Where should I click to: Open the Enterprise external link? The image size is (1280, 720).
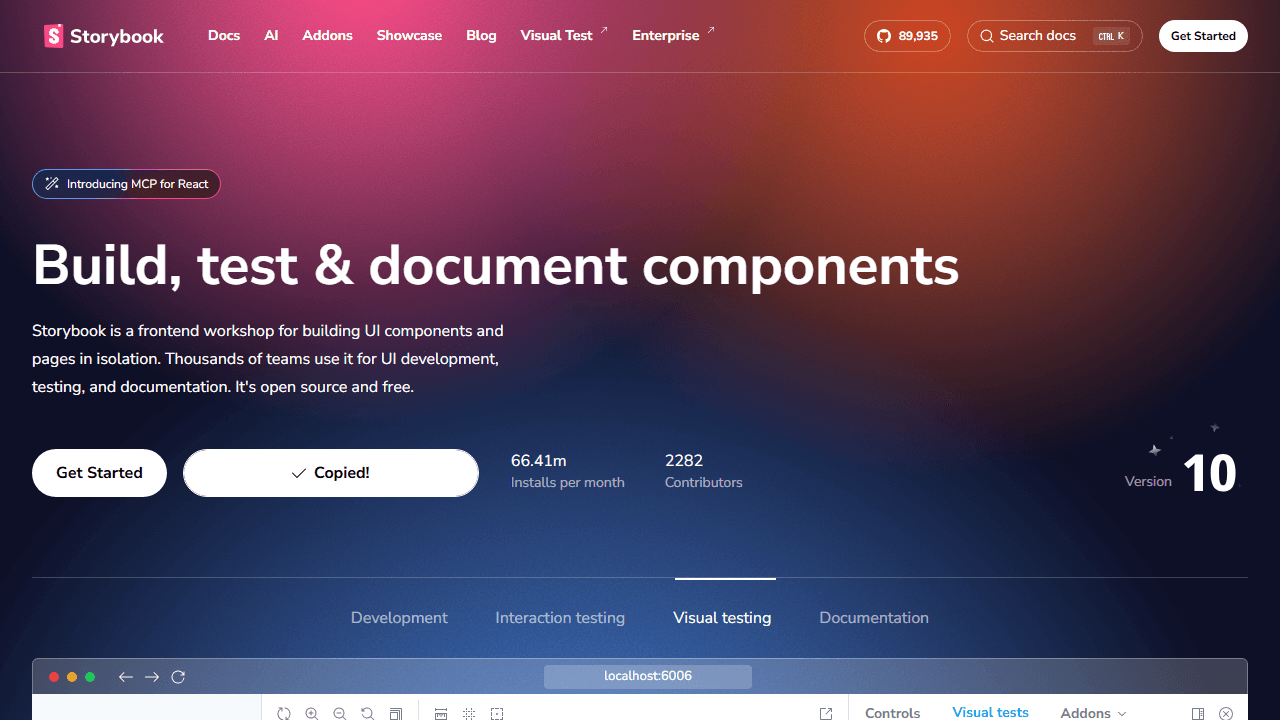tap(673, 35)
